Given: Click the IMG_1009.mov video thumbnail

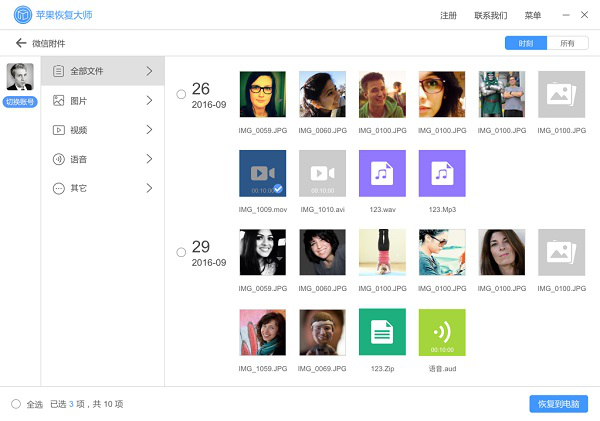Looking at the screenshot, I should coord(262,174).
